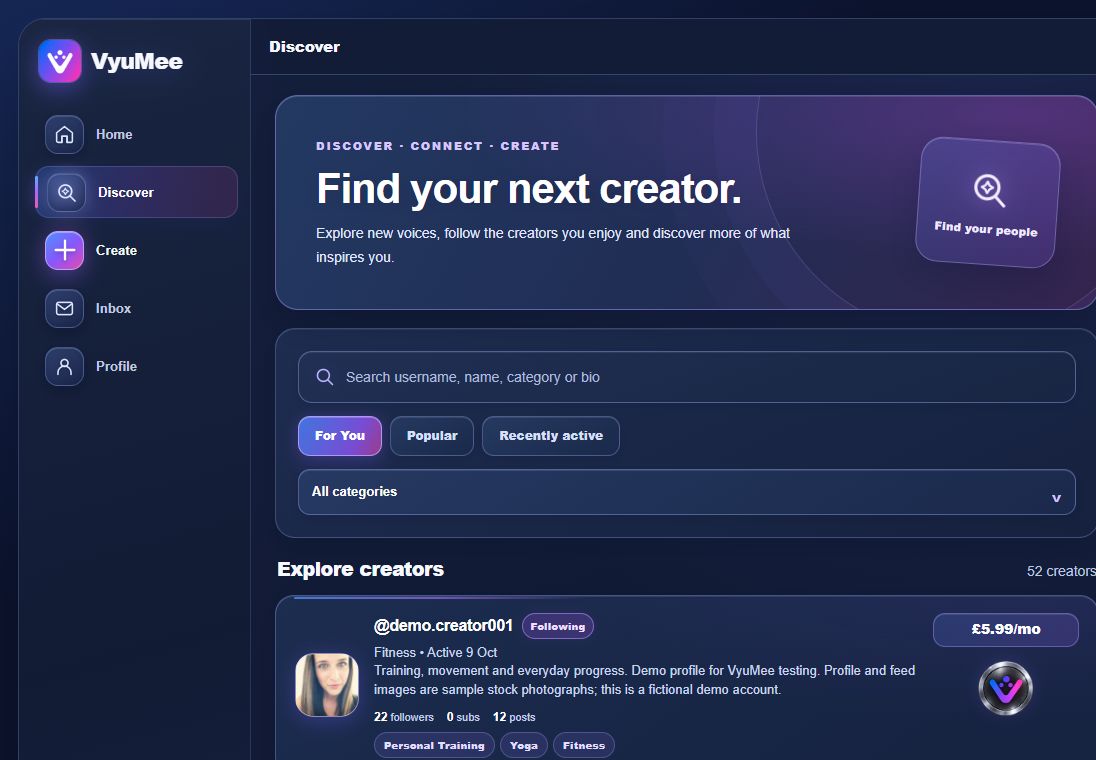Focus the creator search input field
Screen dimensions: 1096x760
click(686, 377)
